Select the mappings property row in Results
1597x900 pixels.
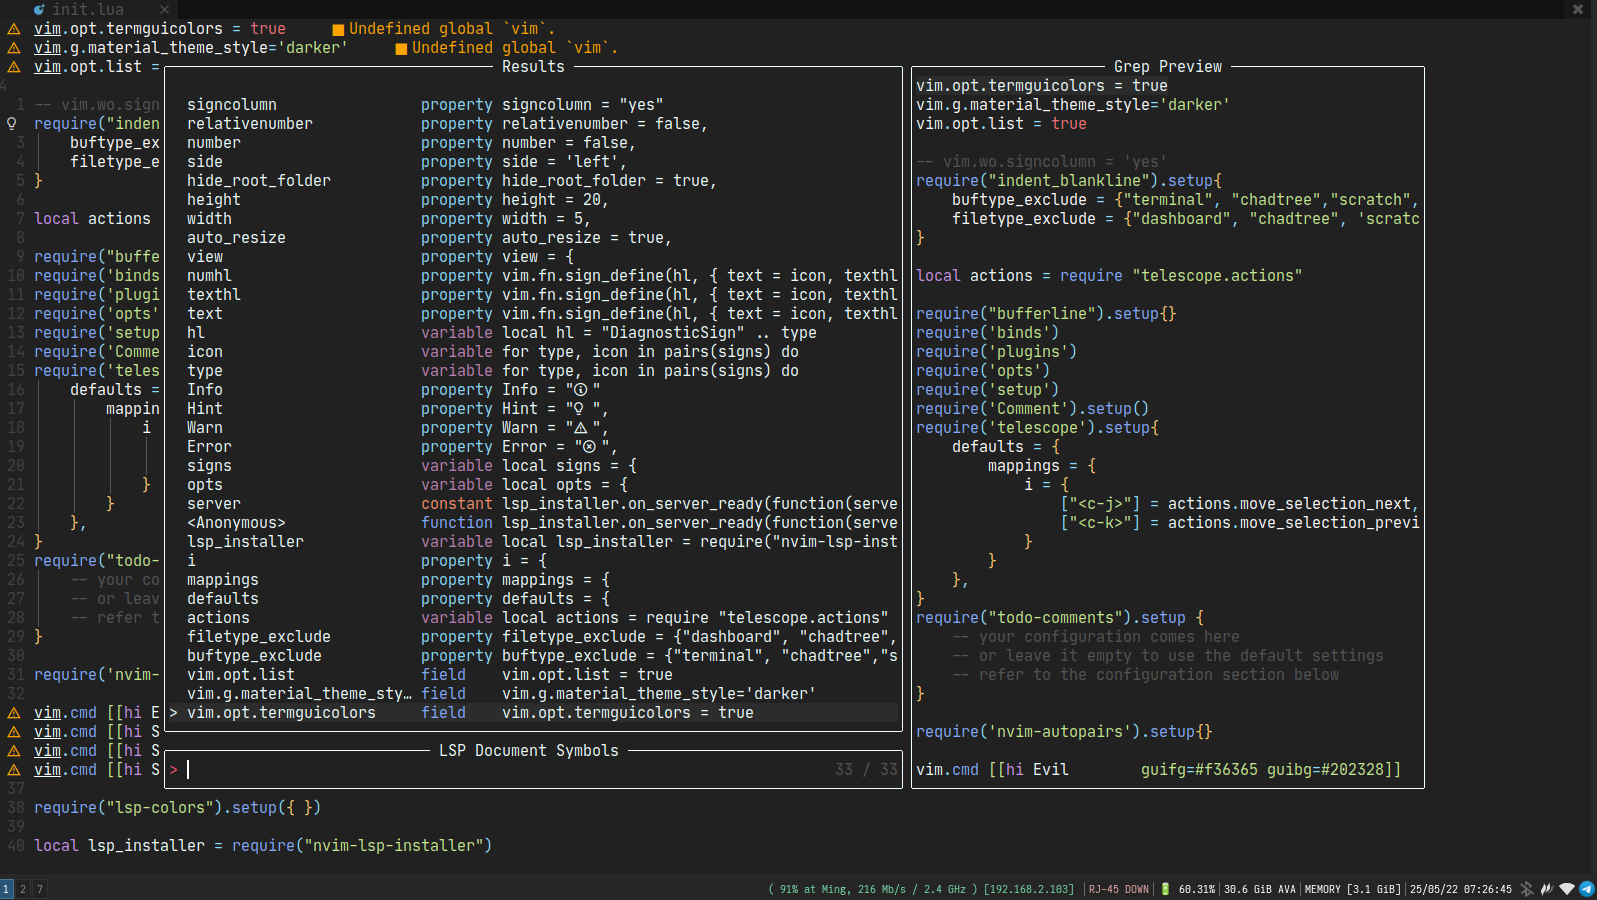click(535, 580)
